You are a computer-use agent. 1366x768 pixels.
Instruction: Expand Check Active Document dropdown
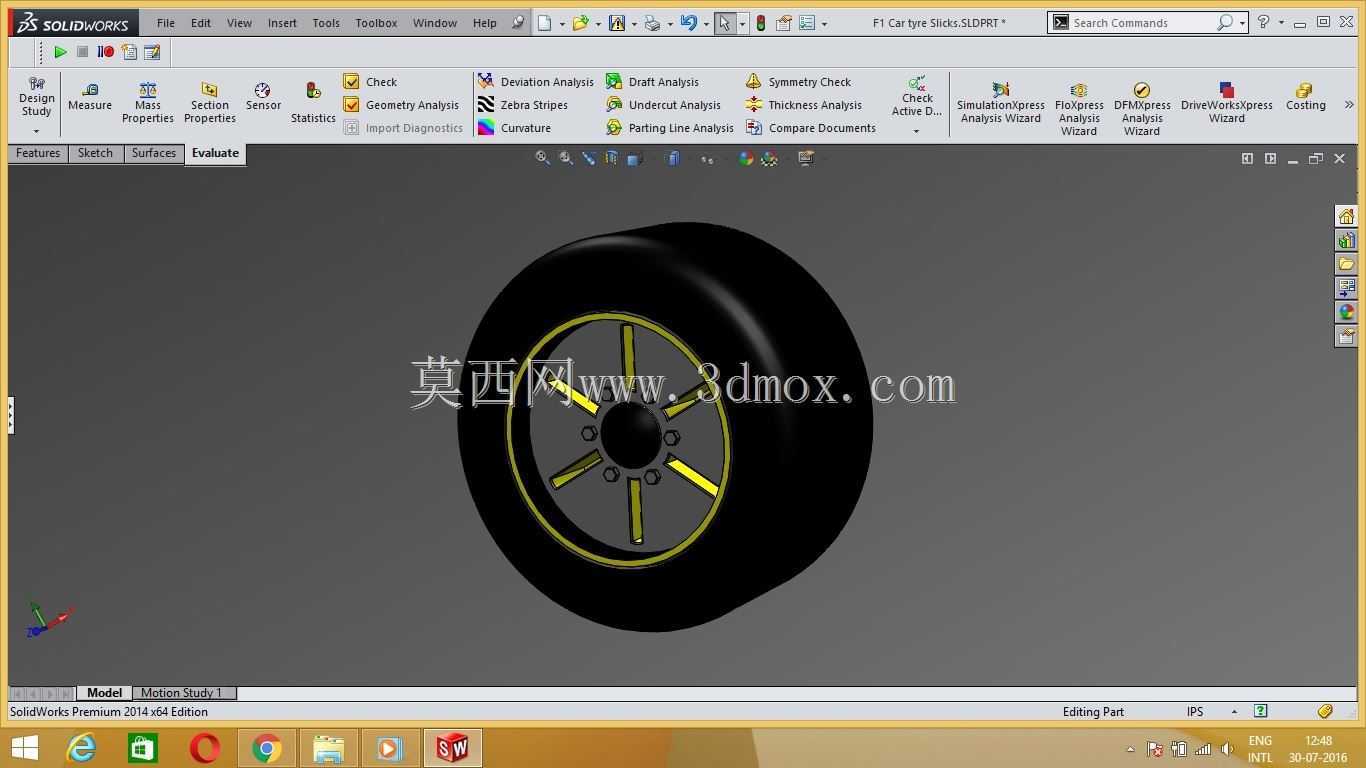tap(916, 132)
